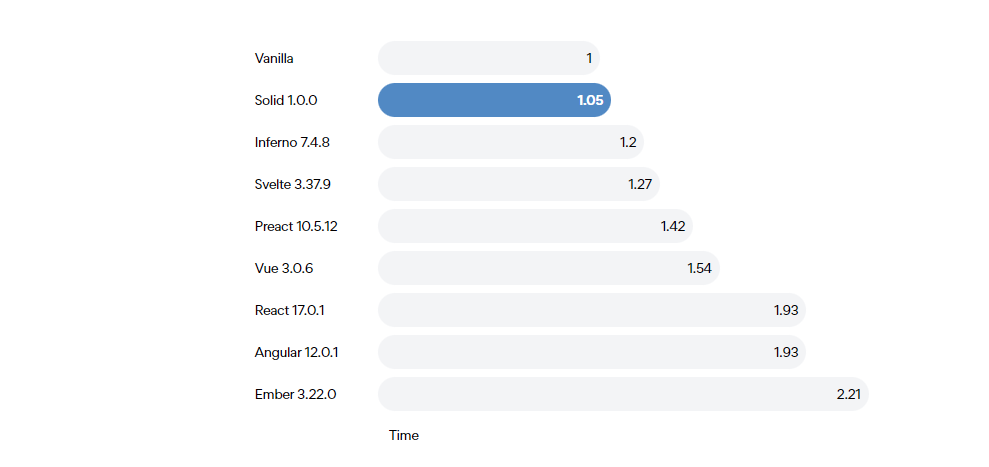Click the Solid 1.0.0 label
The height and width of the screenshot is (467, 989).
pos(286,100)
